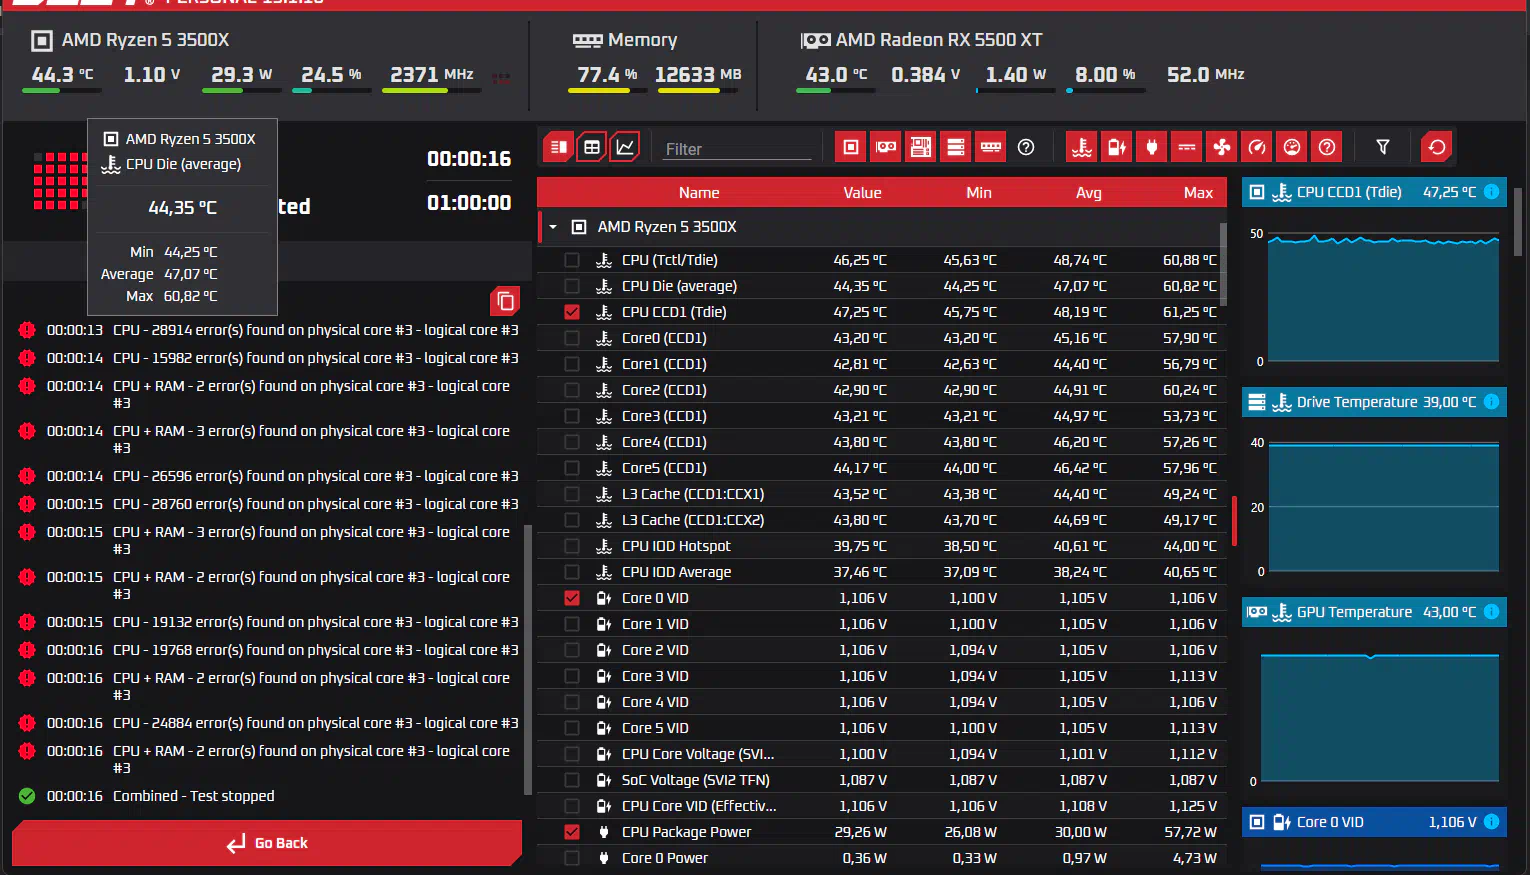Toggle the fan speed sensor filter

tap(1222, 147)
